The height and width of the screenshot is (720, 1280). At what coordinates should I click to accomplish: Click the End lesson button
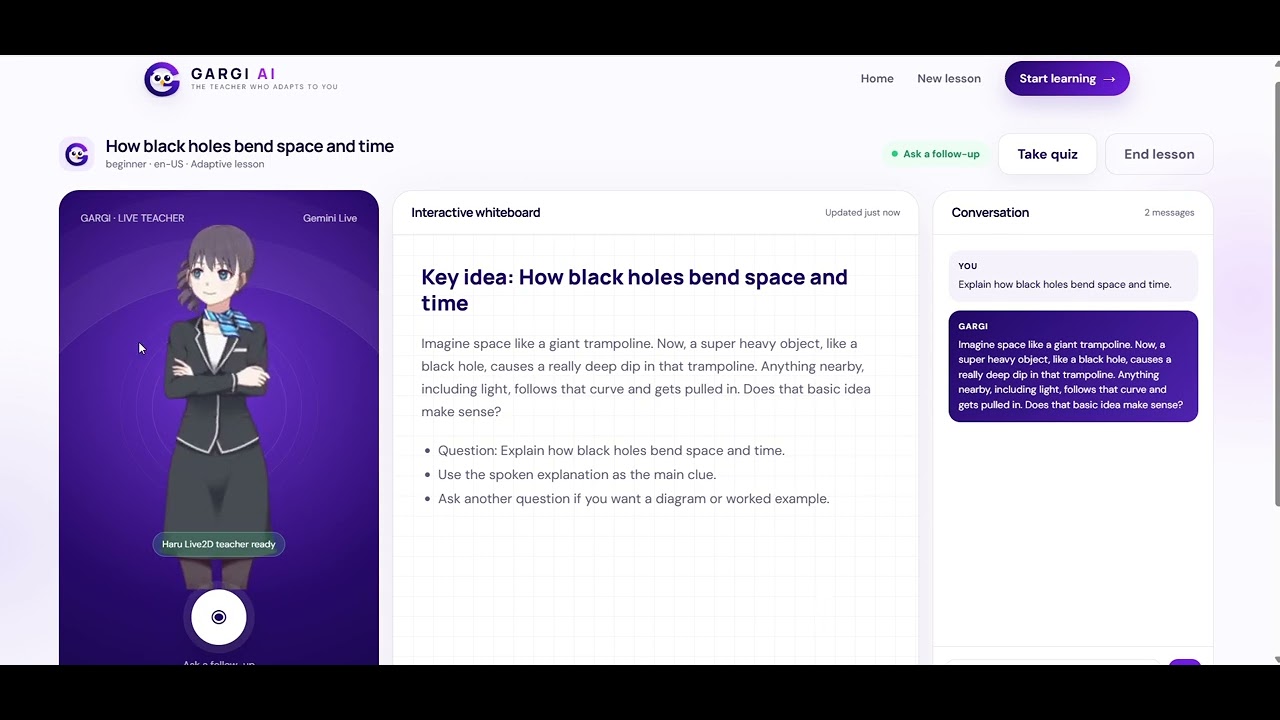[1159, 154]
